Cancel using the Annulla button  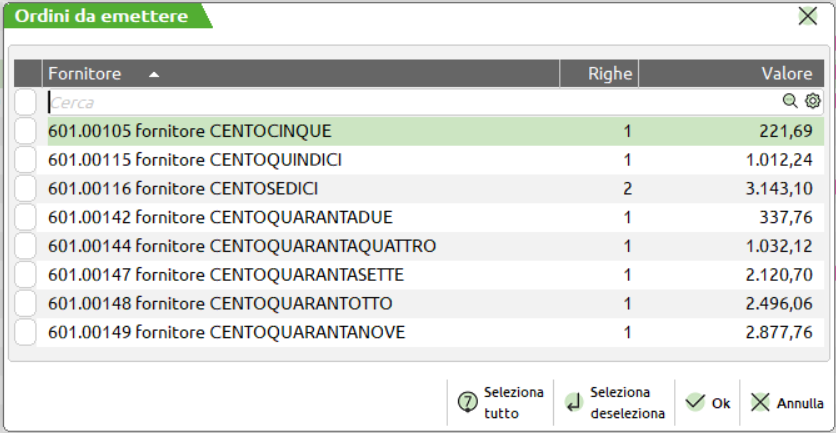tap(787, 403)
